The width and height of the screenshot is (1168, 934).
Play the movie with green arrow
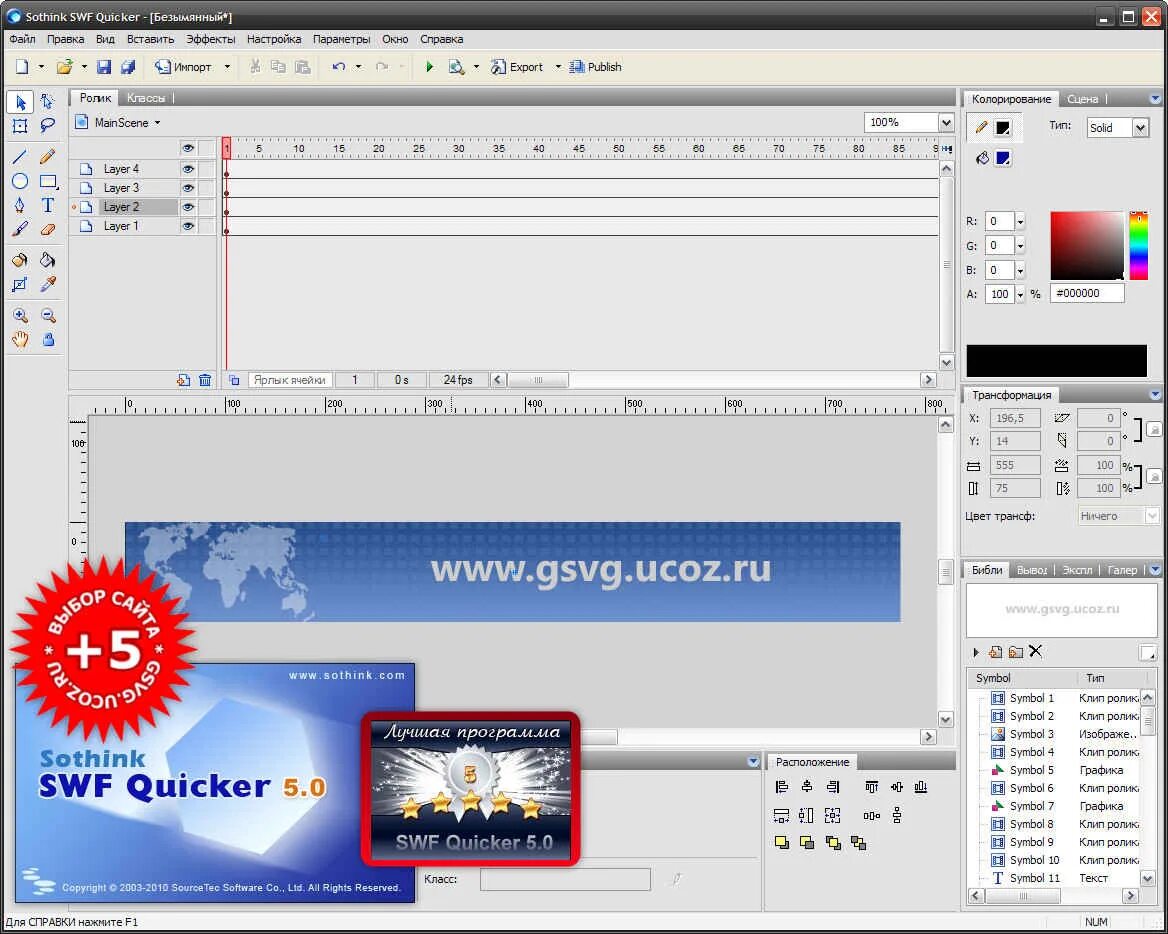[429, 67]
